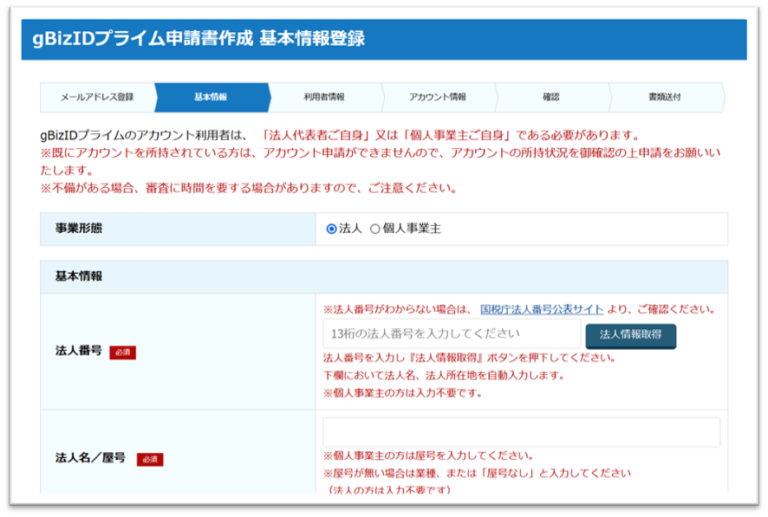Click the 基本情報 section header
The width and height of the screenshot is (768, 517).
coord(78,276)
